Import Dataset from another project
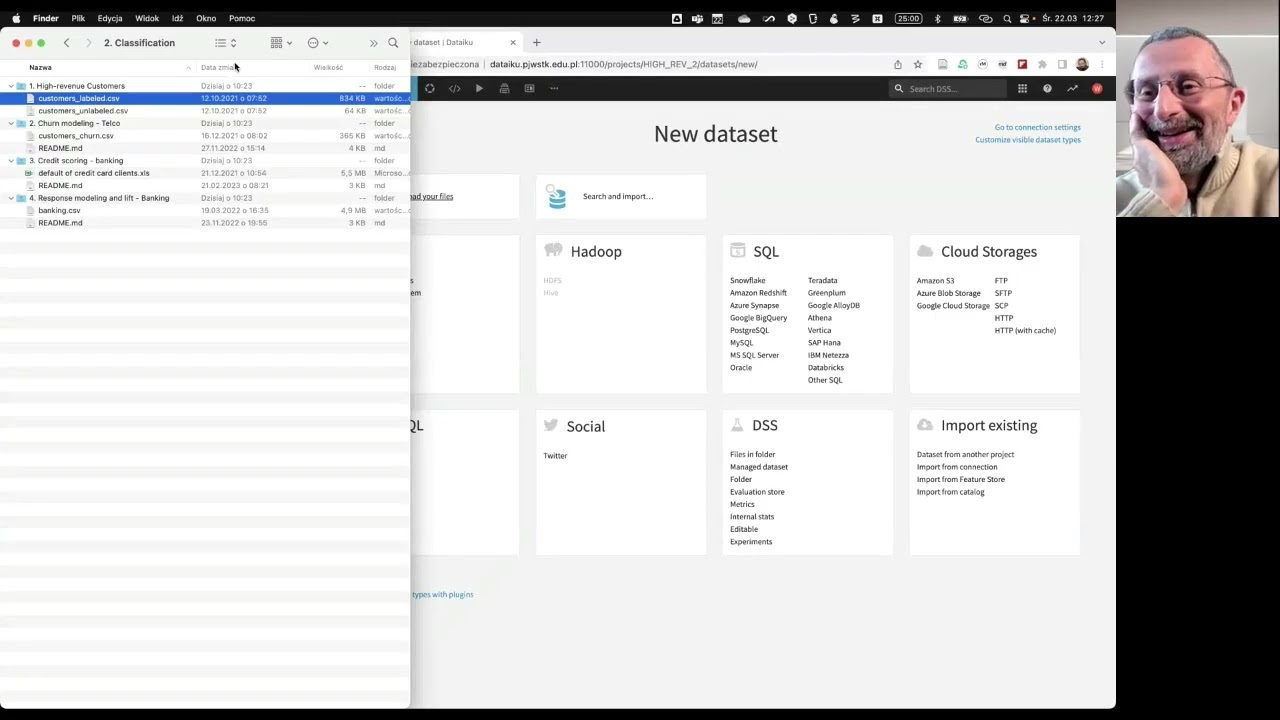The height and width of the screenshot is (720, 1280). (965, 454)
